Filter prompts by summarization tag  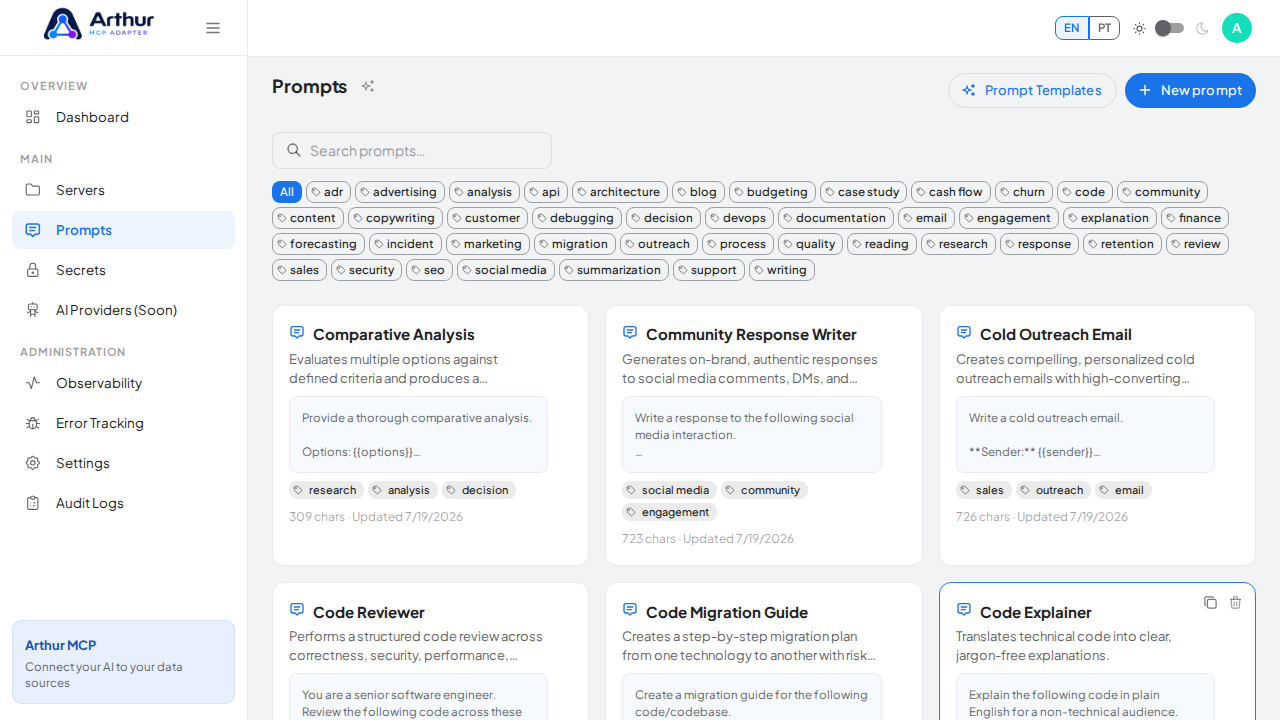614,270
